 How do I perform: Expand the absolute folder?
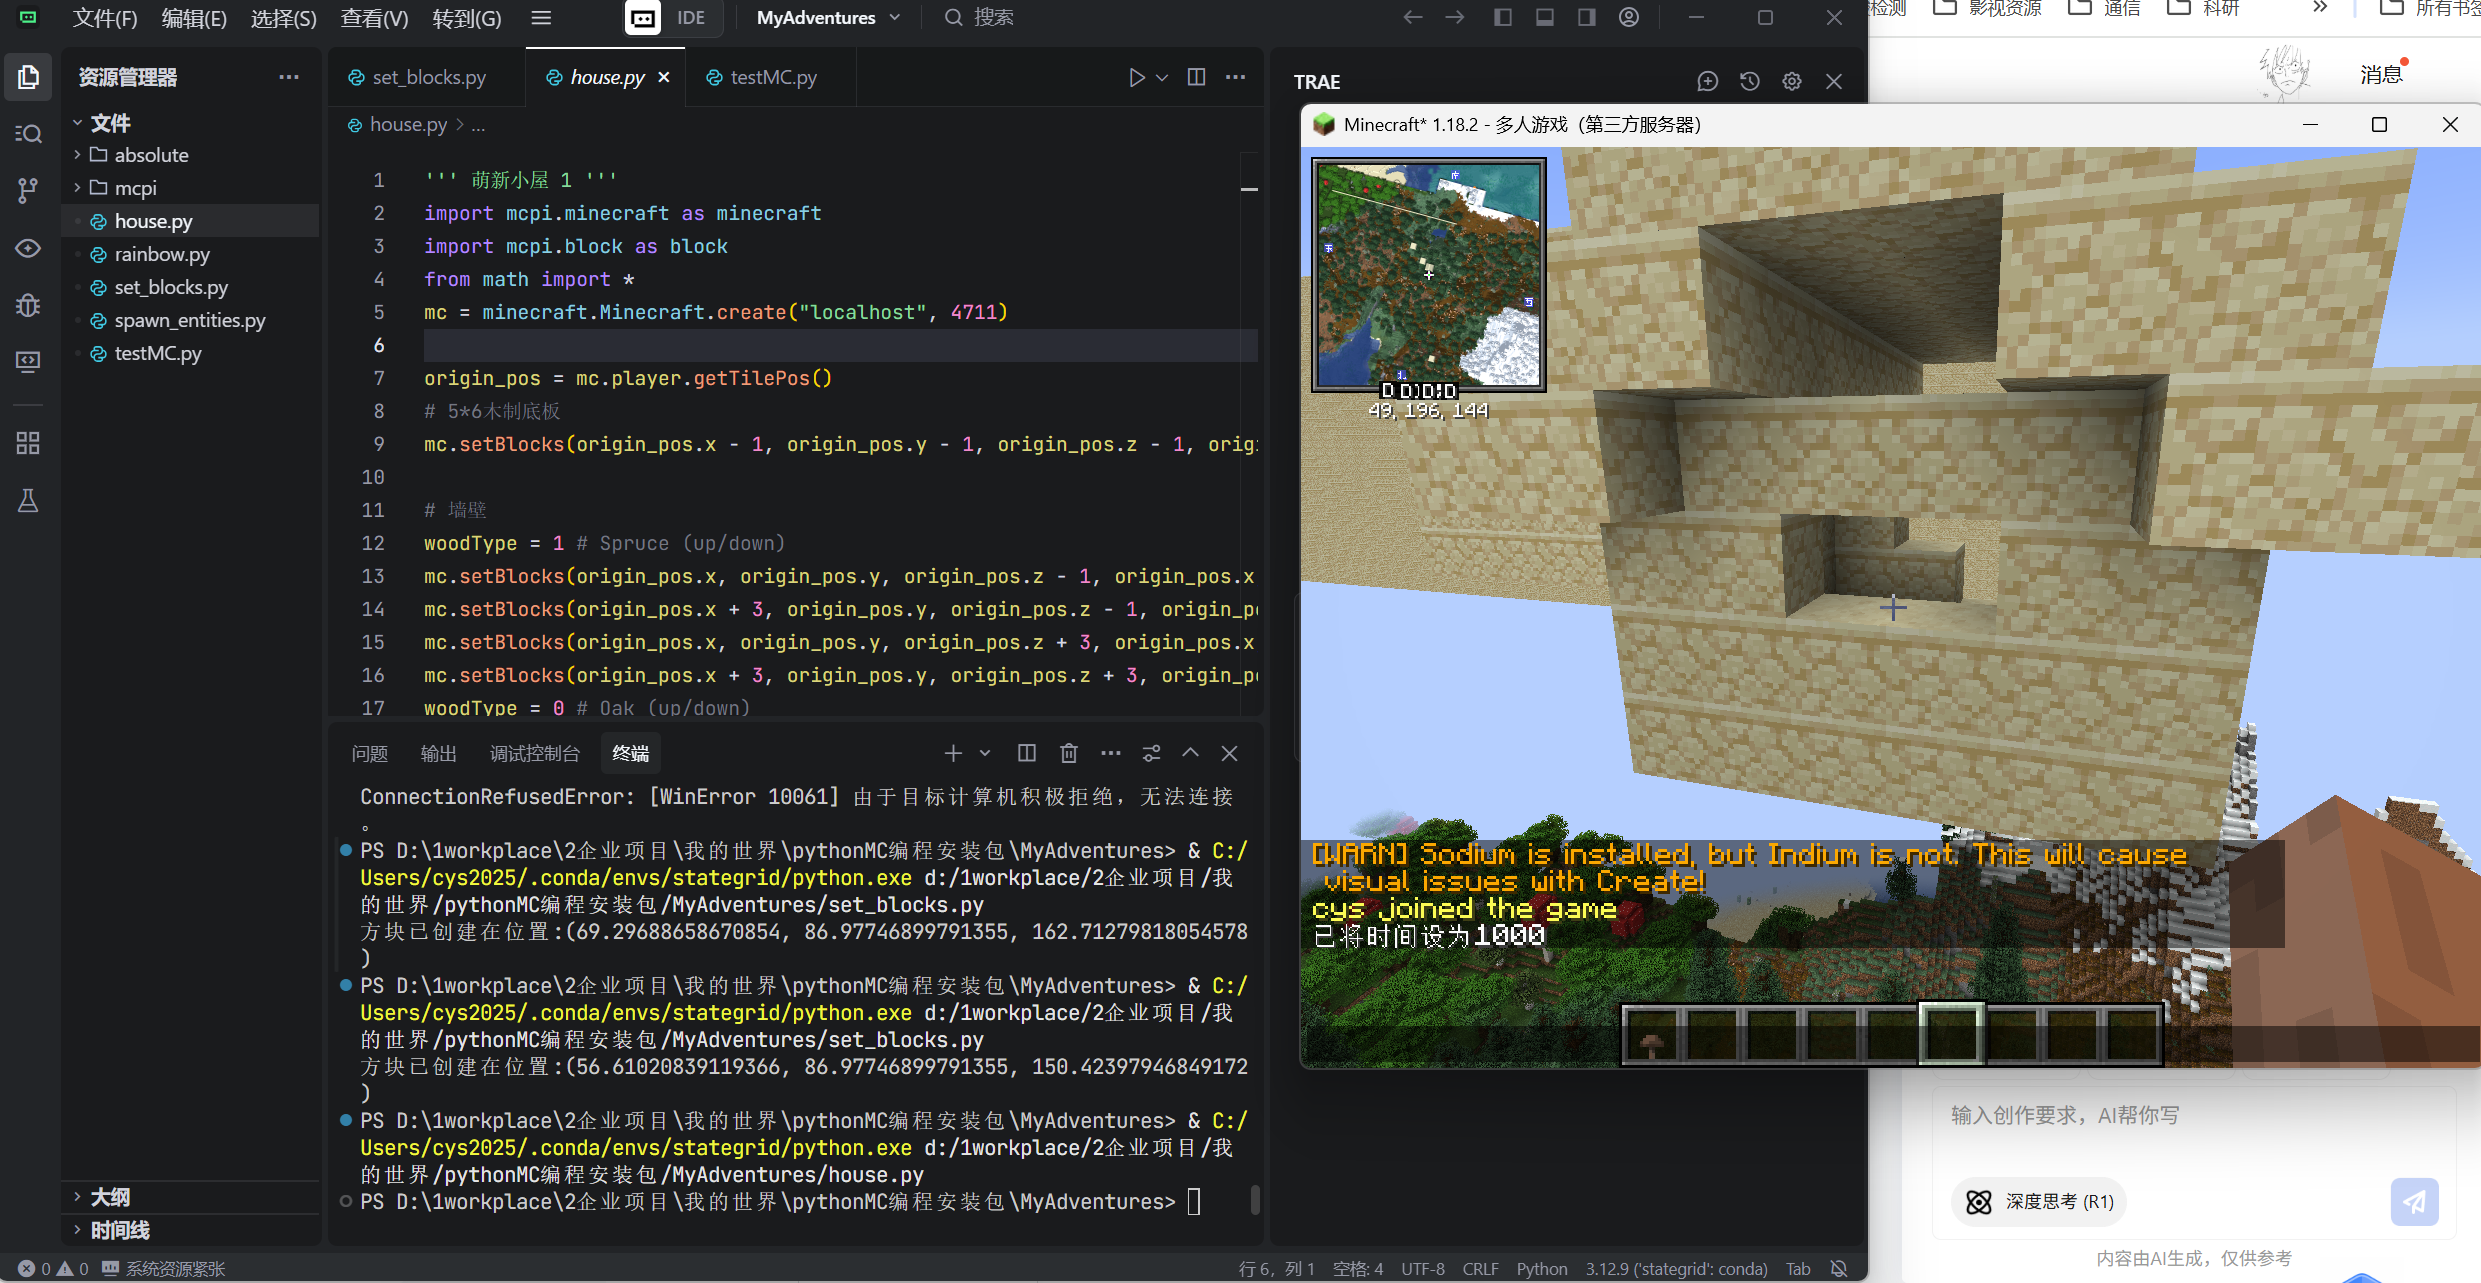(190, 155)
